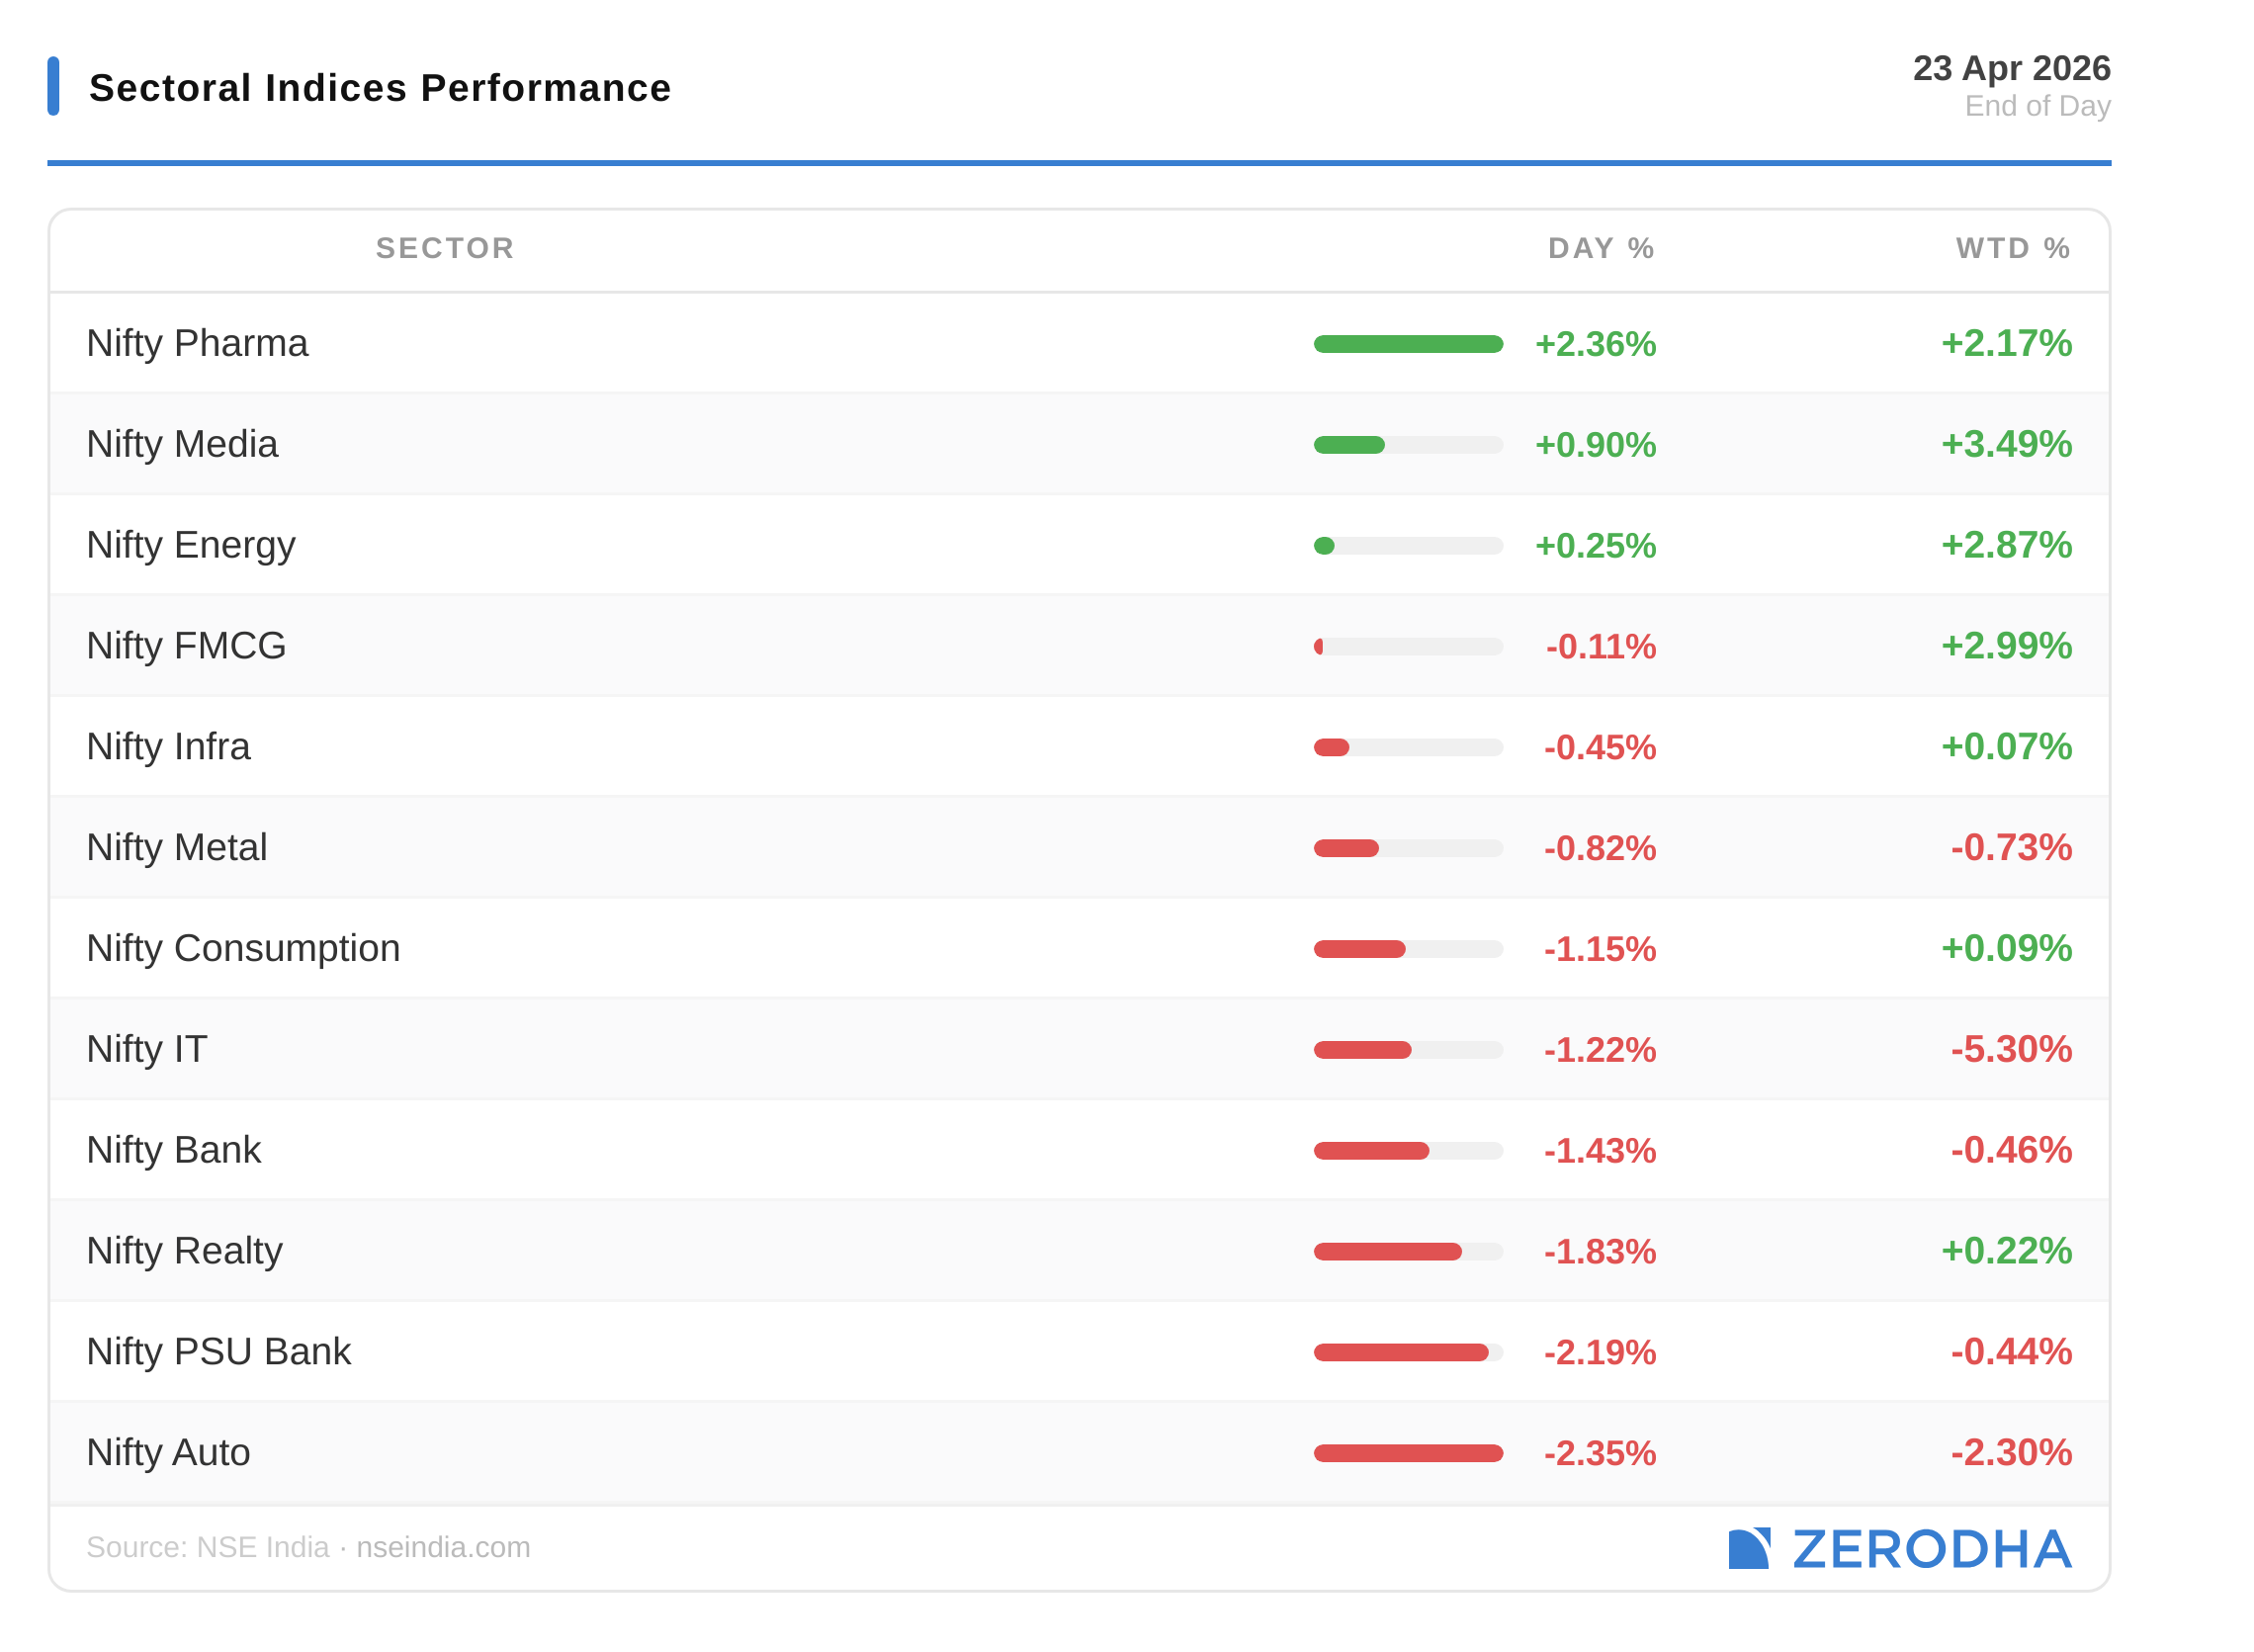The image size is (2254, 1652).
Task: Click the WTD % column header
Action: click(2012, 248)
